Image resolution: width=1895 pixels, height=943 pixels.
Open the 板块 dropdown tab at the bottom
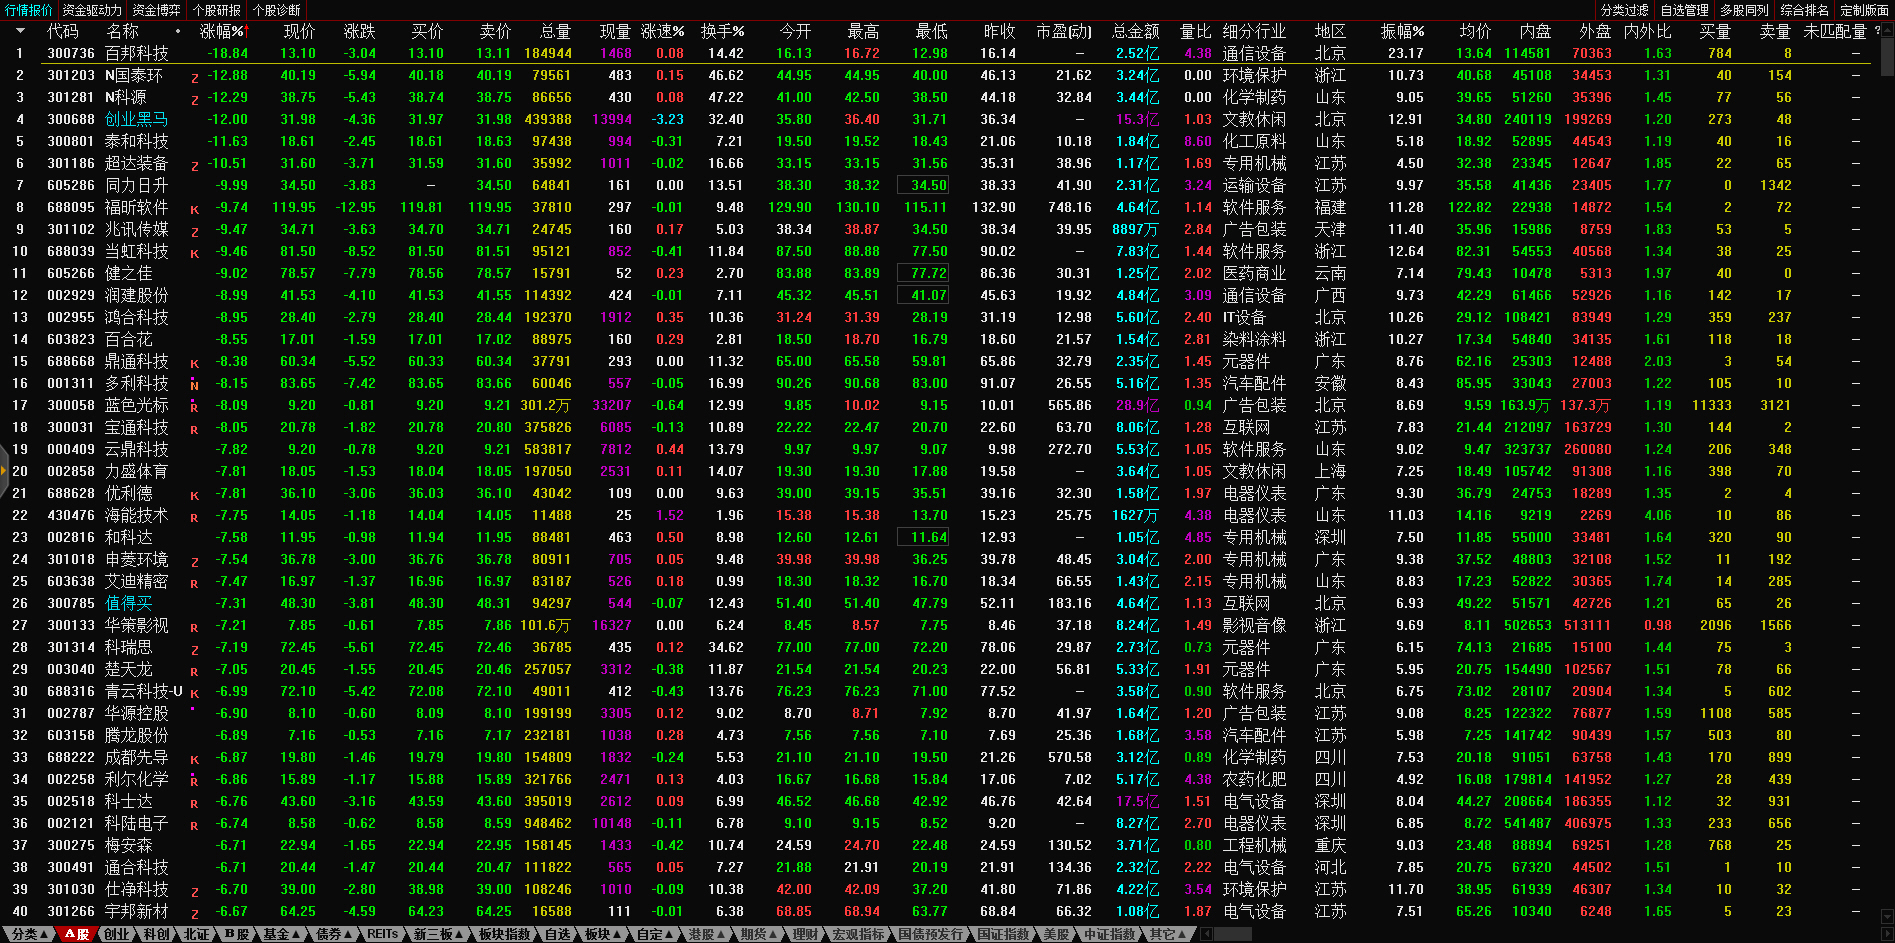pyautogui.click(x=602, y=934)
